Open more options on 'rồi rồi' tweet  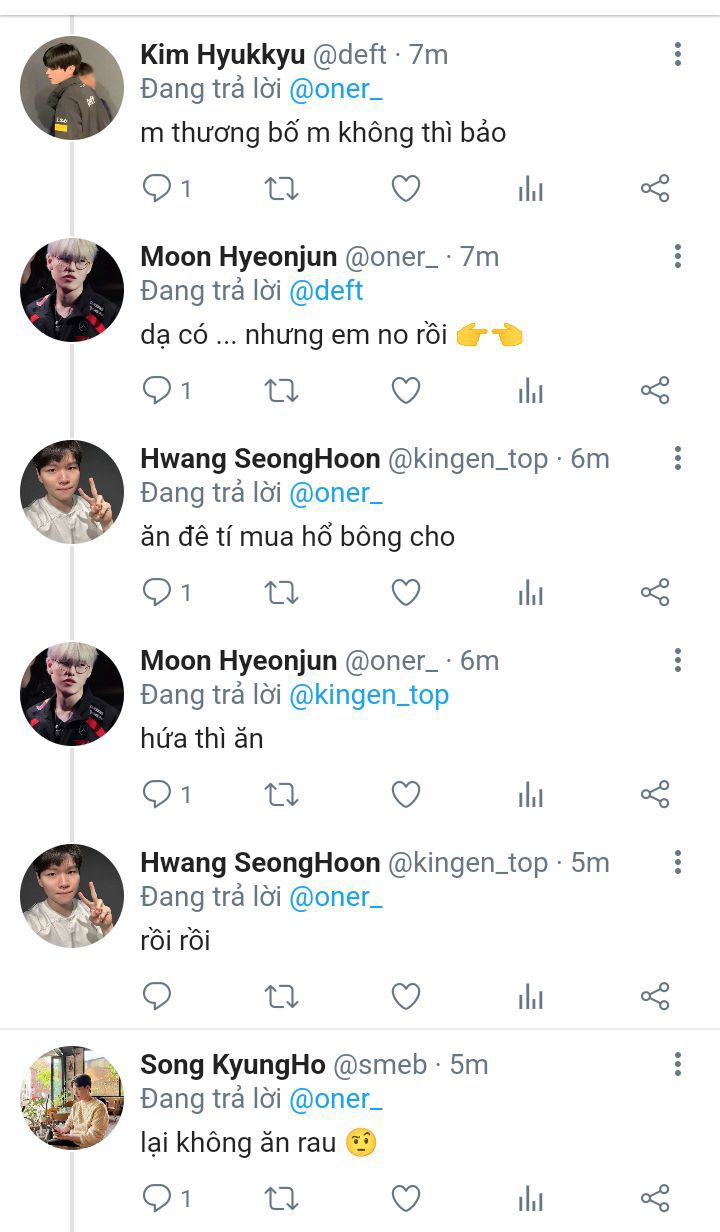pyautogui.click(x=678, y=863)
